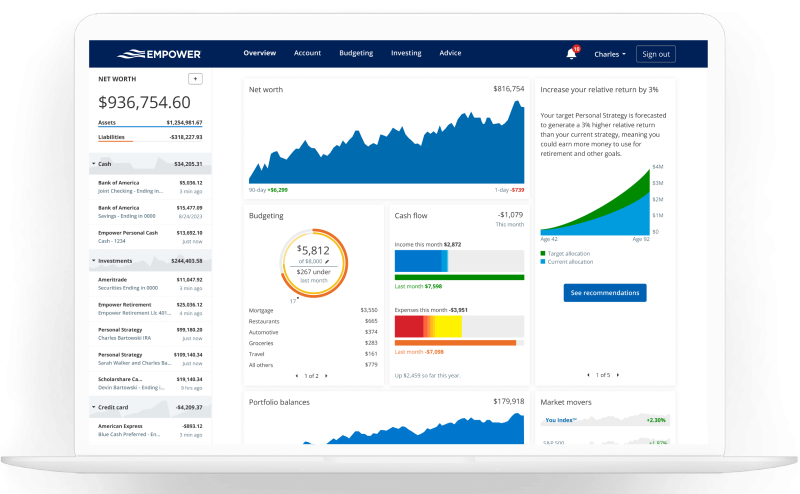Select Personal Strategy Sarah Walker account
Screen dimensions: 800x494
pos(150,359)
